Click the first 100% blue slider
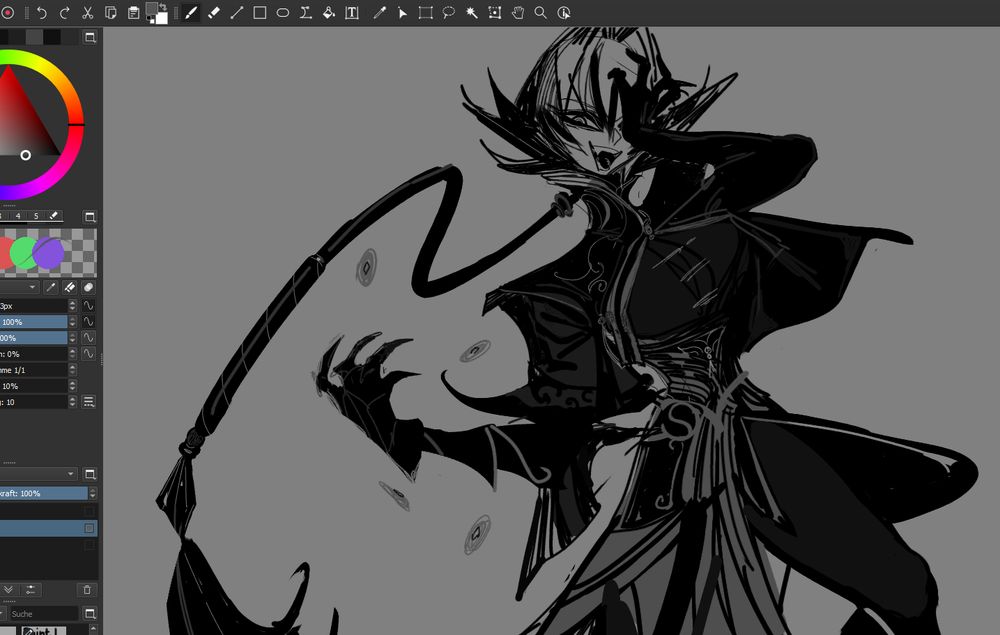This screenshot has height=635, width=1000. click(33, 322)
